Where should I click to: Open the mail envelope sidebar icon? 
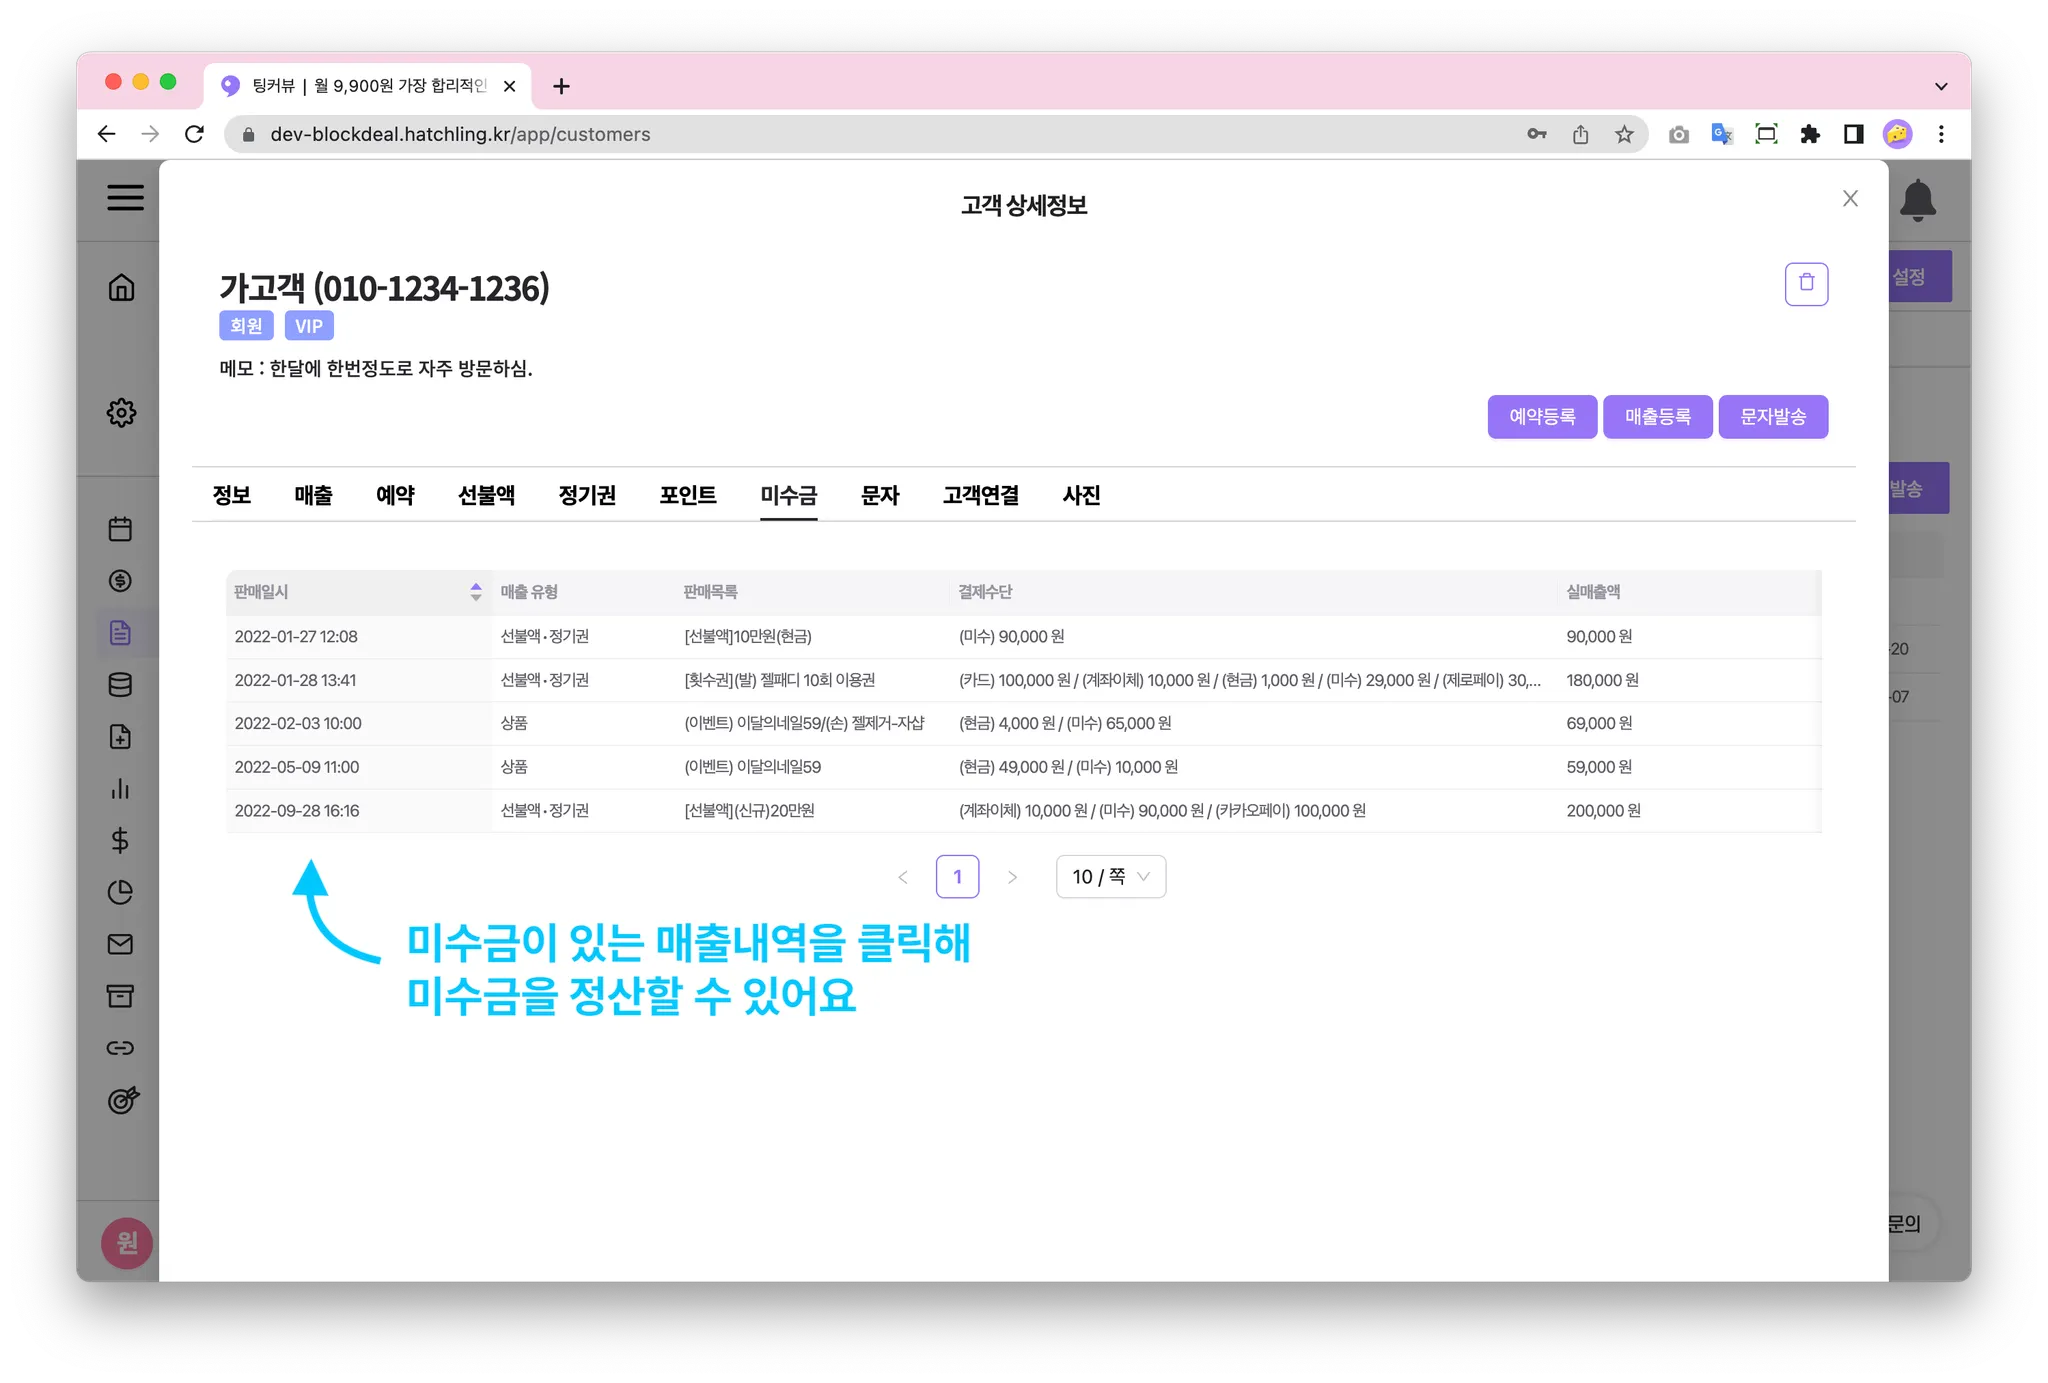[120, 944]
